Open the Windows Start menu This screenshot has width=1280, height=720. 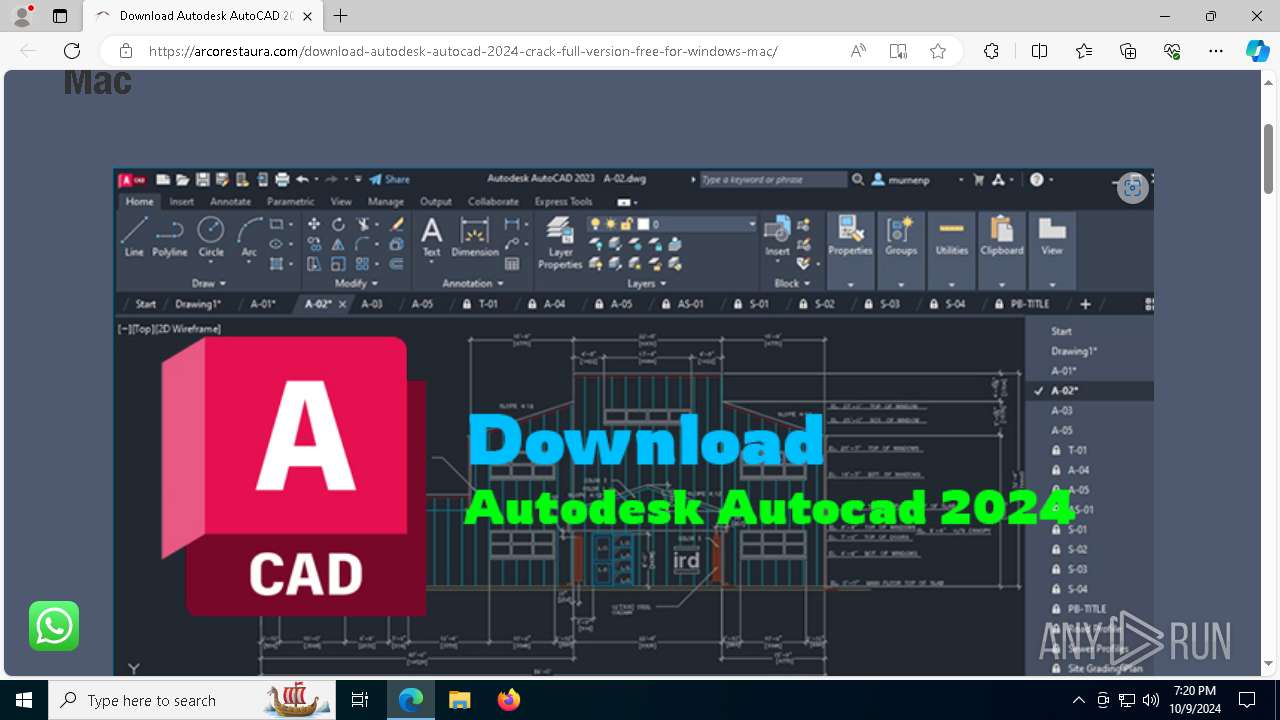pyautogui.click(x=24, y=700)
